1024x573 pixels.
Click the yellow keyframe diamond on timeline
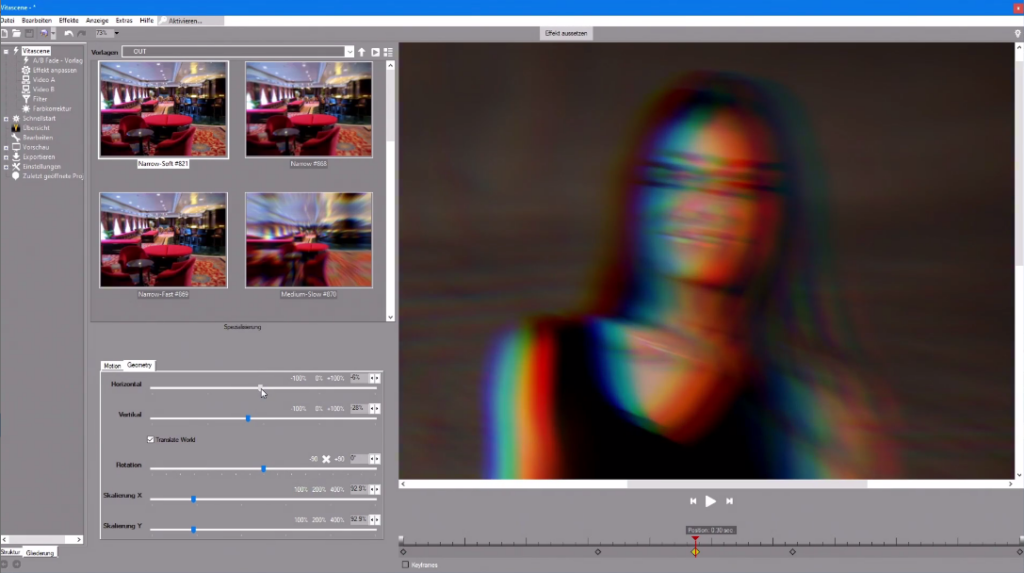coord(696,552)
